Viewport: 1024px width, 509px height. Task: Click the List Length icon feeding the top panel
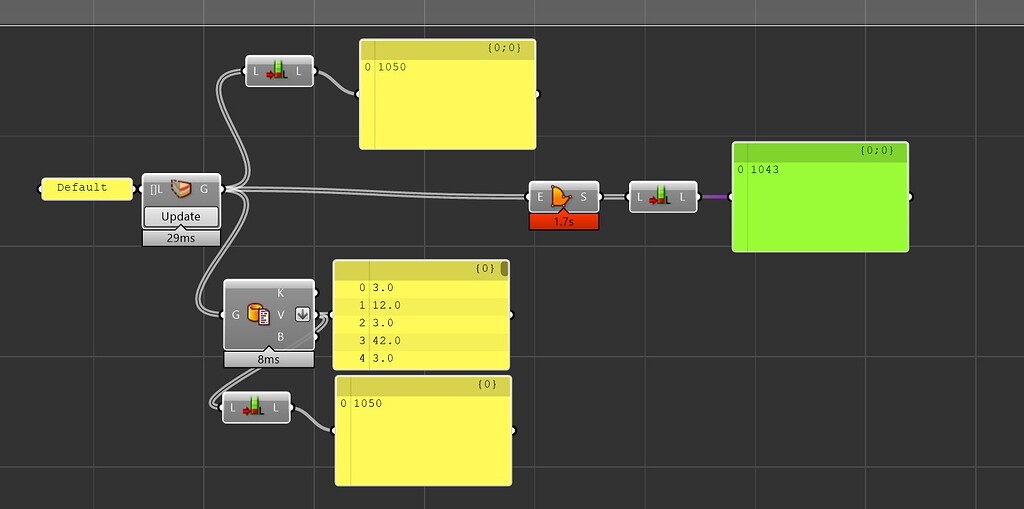click(x=279, y=72)
